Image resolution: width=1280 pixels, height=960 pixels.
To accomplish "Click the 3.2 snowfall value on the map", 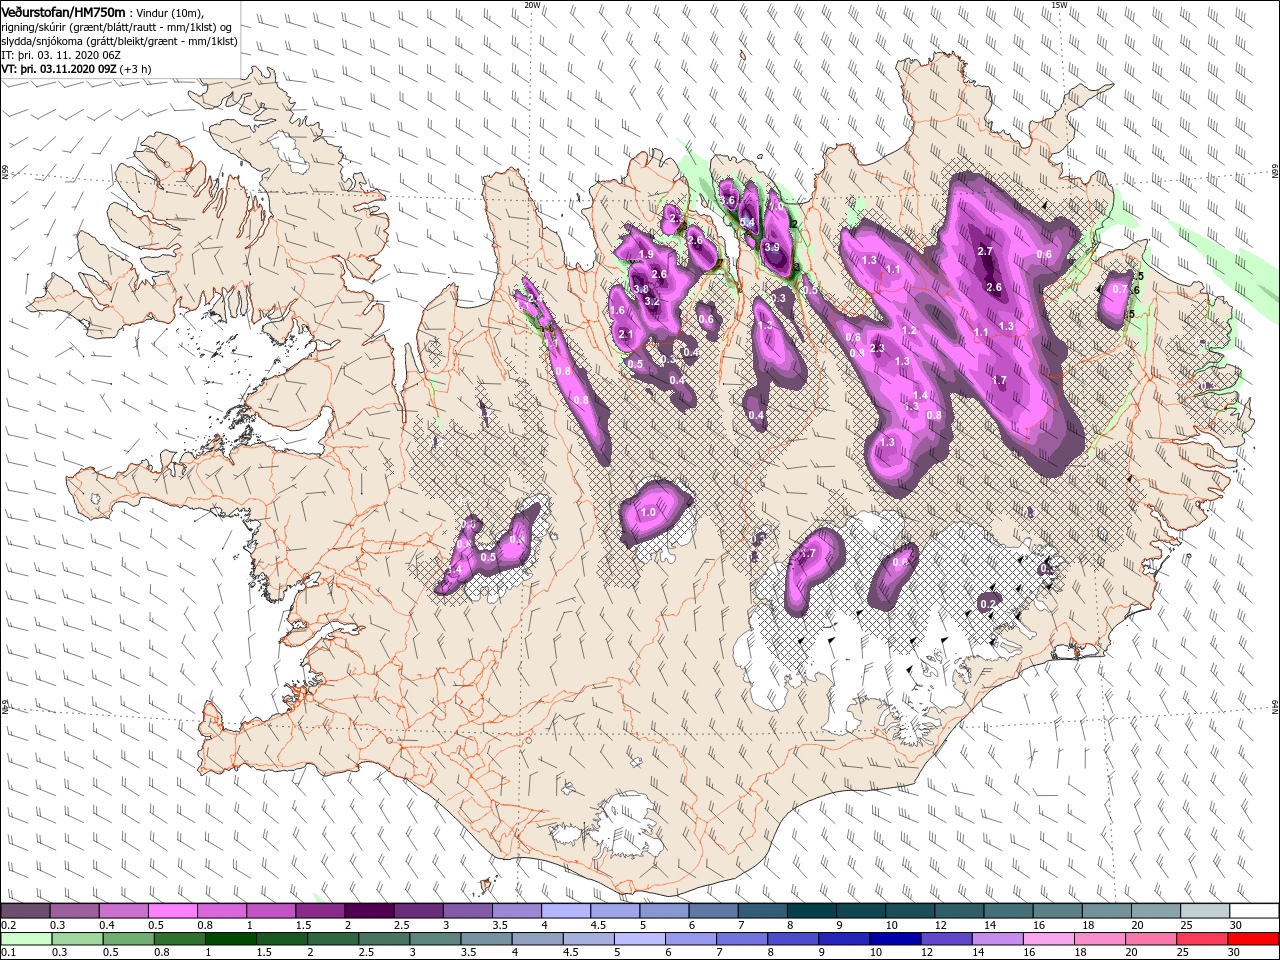I will click(652, 301).
